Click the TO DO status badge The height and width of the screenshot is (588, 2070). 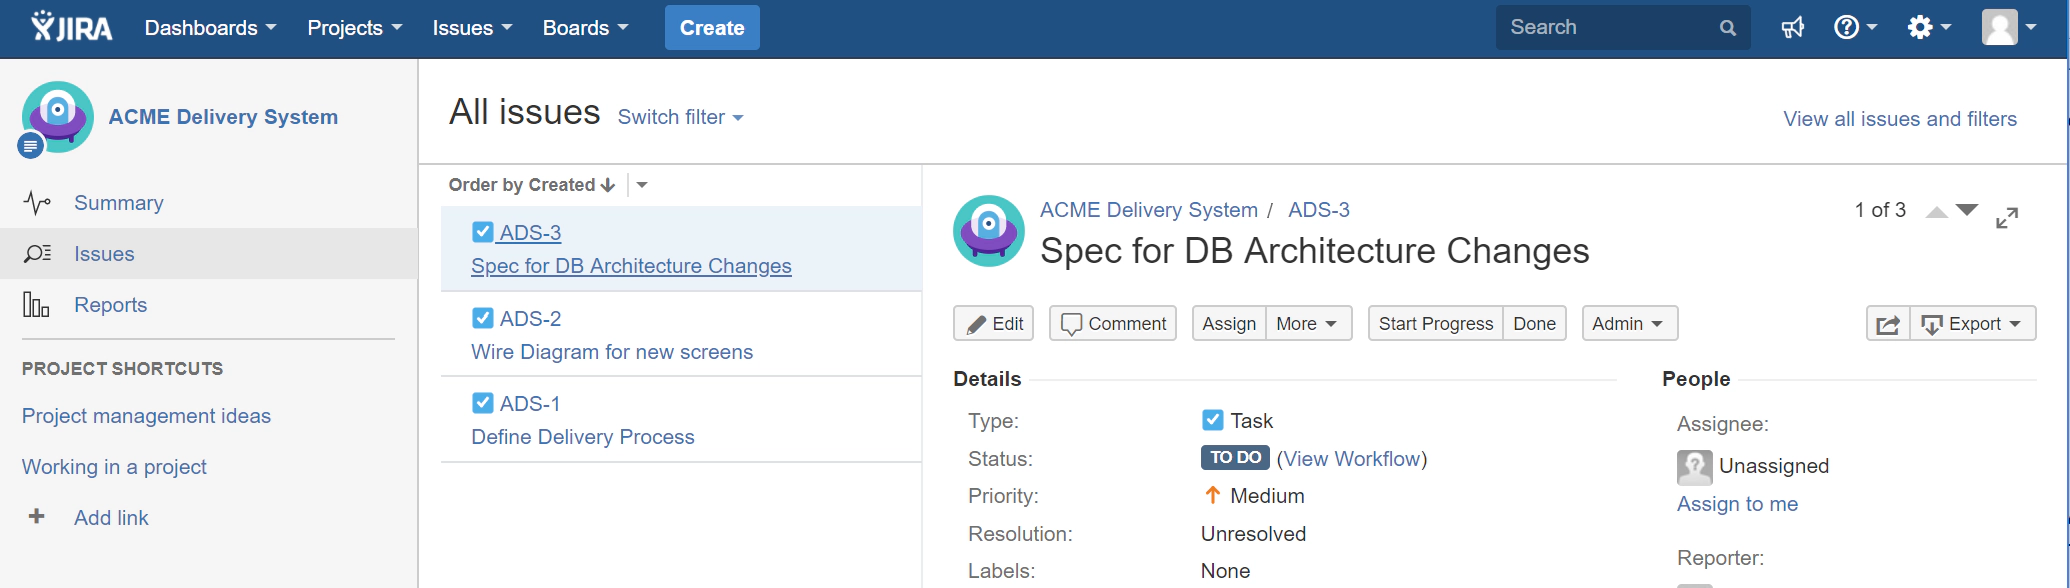(x=1234, y=458)
